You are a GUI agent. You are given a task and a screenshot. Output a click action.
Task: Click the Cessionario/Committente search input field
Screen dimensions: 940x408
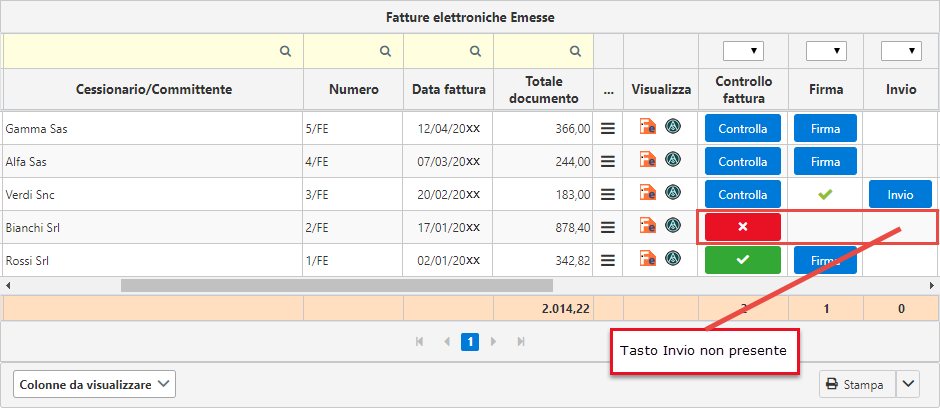[x=153, y=51]
